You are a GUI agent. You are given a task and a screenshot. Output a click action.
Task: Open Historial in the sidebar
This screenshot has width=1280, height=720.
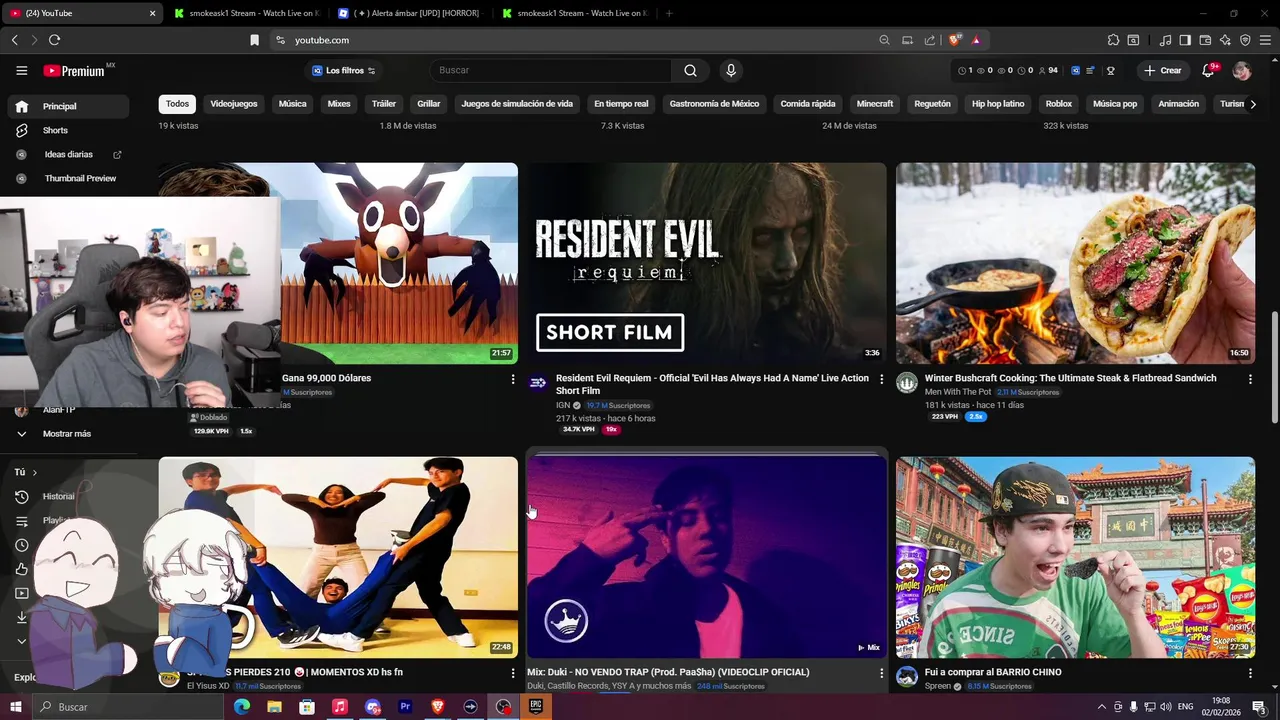pyautogui.click(x=59, y=496)
